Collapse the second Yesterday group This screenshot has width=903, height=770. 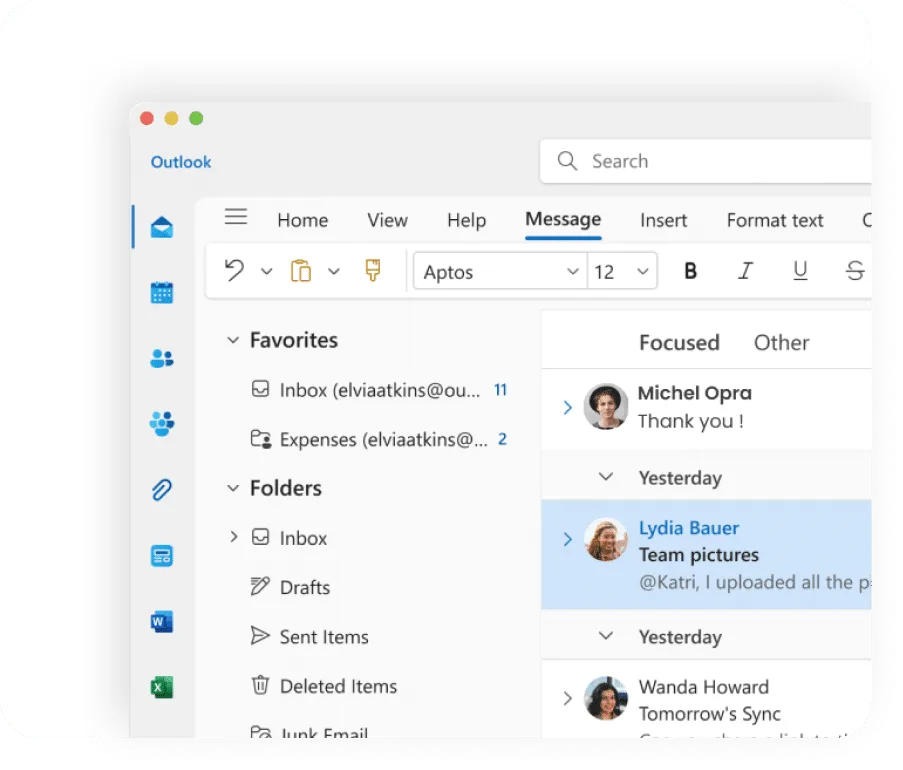click(606, 636)
